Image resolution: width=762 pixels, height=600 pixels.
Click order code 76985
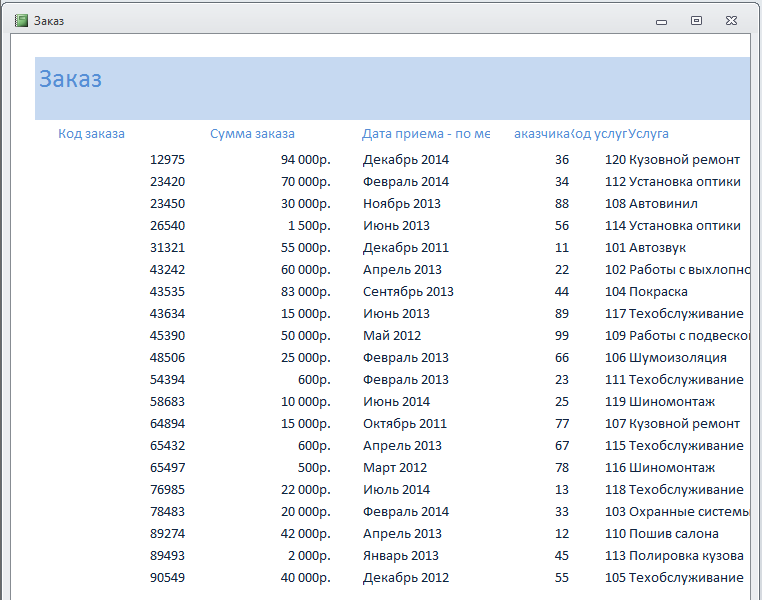pos(167,490)
